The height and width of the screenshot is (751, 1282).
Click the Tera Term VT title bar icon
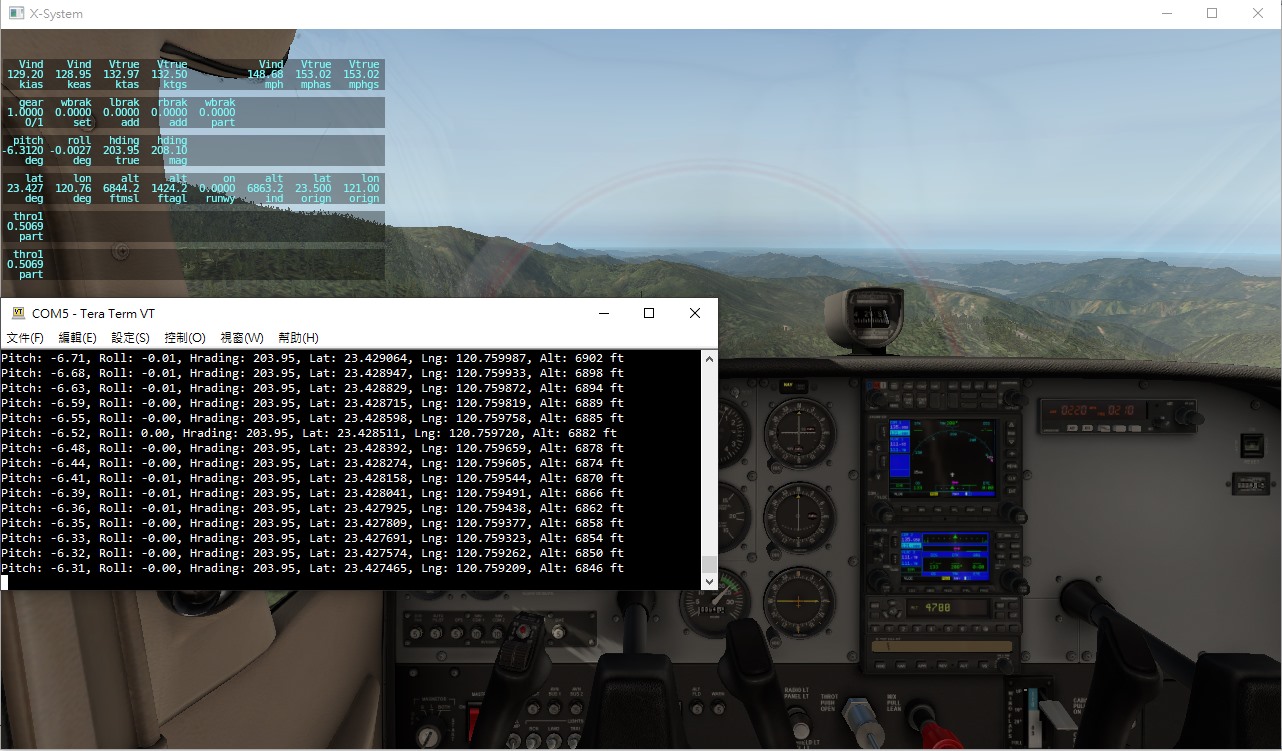[x=17, y=313]
